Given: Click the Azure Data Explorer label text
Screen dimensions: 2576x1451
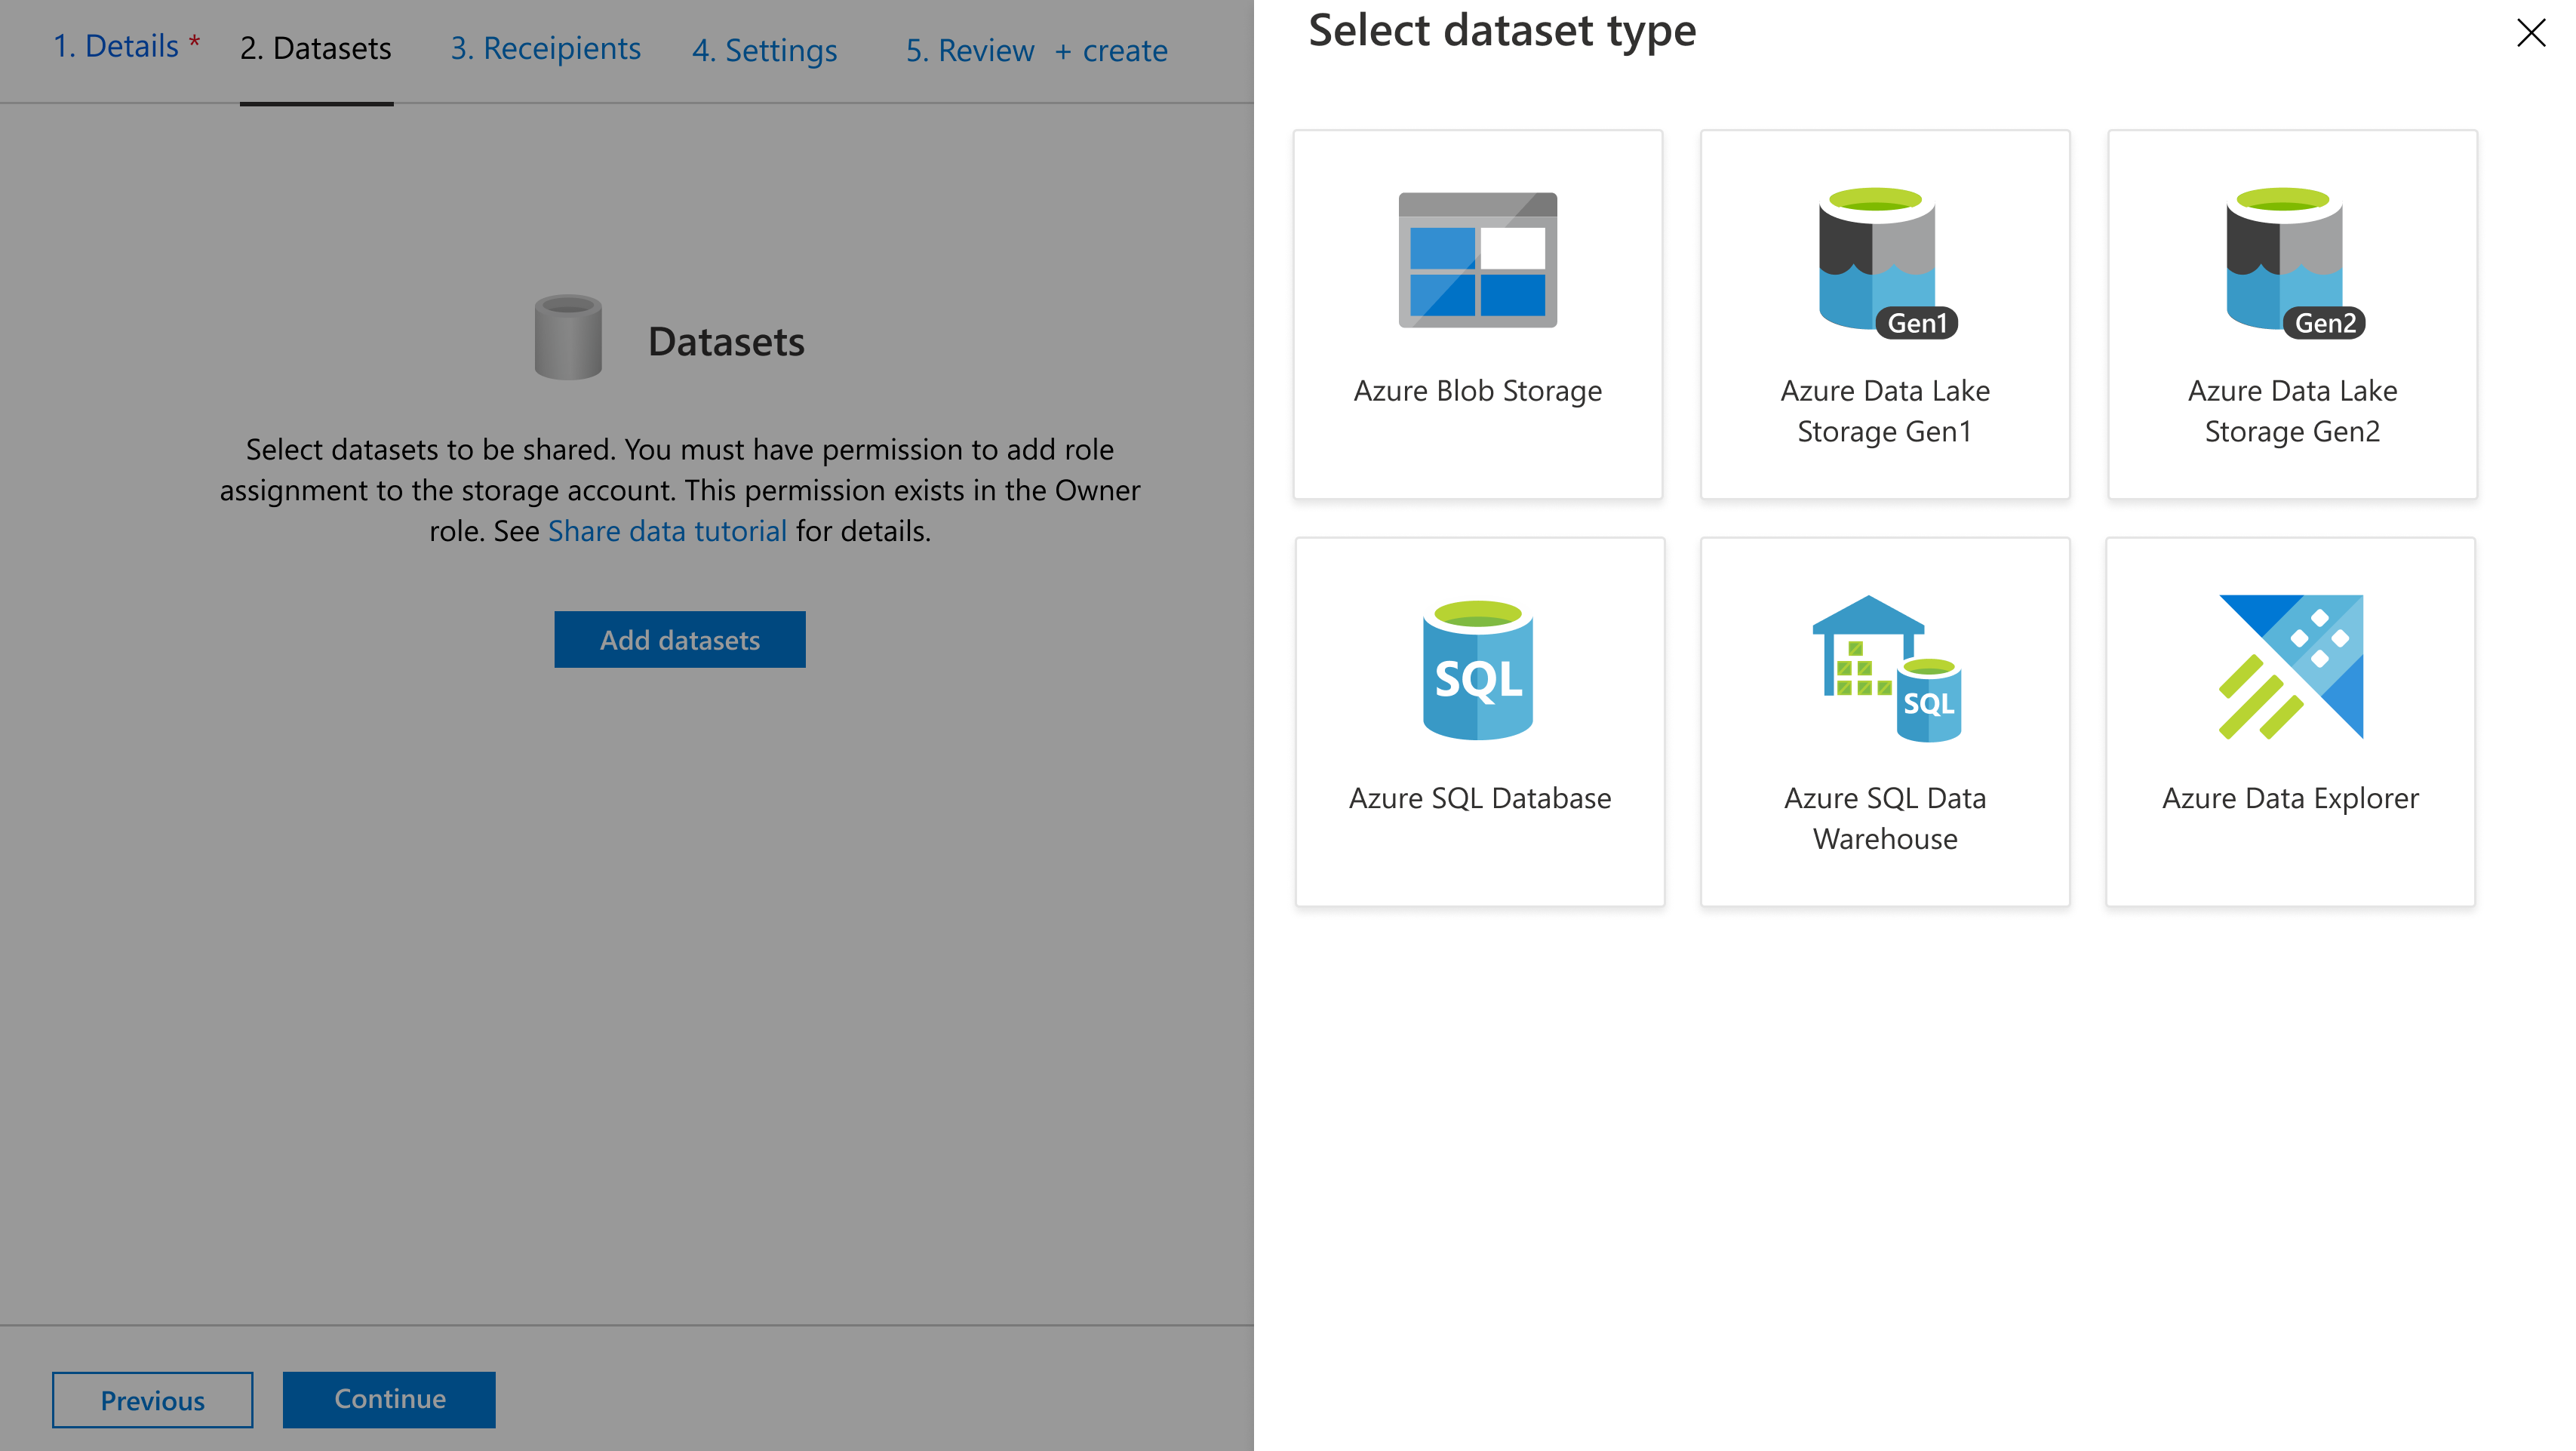Looking at the screenshot, I should (2290, 798).
